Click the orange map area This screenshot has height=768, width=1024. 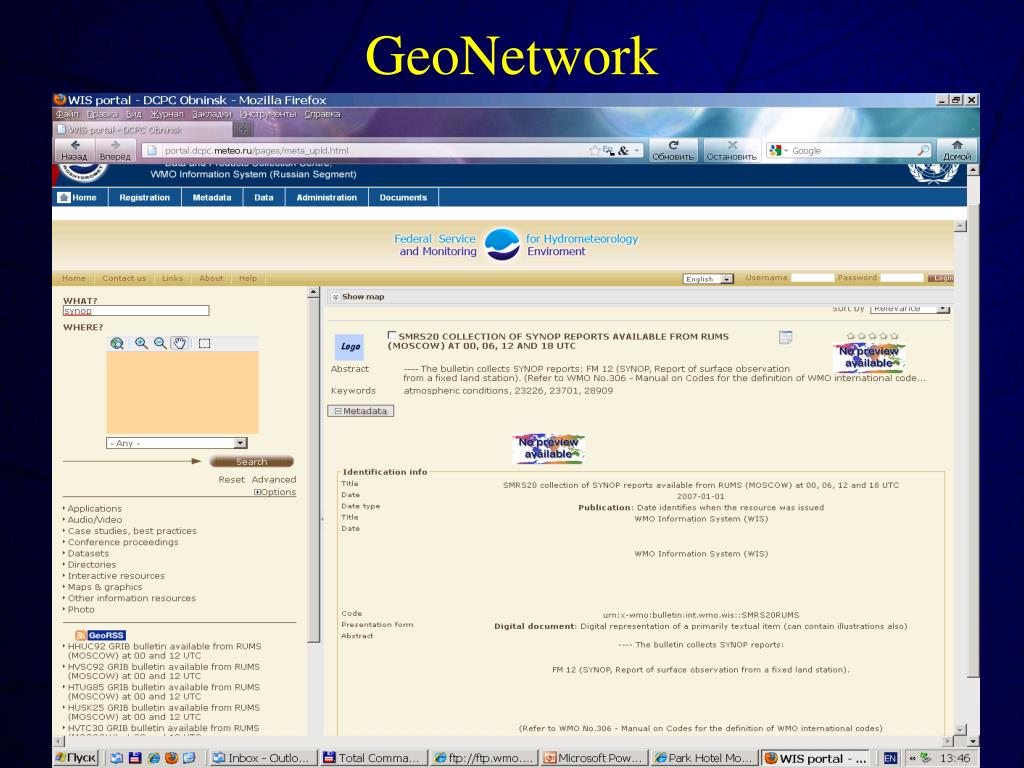click(182, 392)
